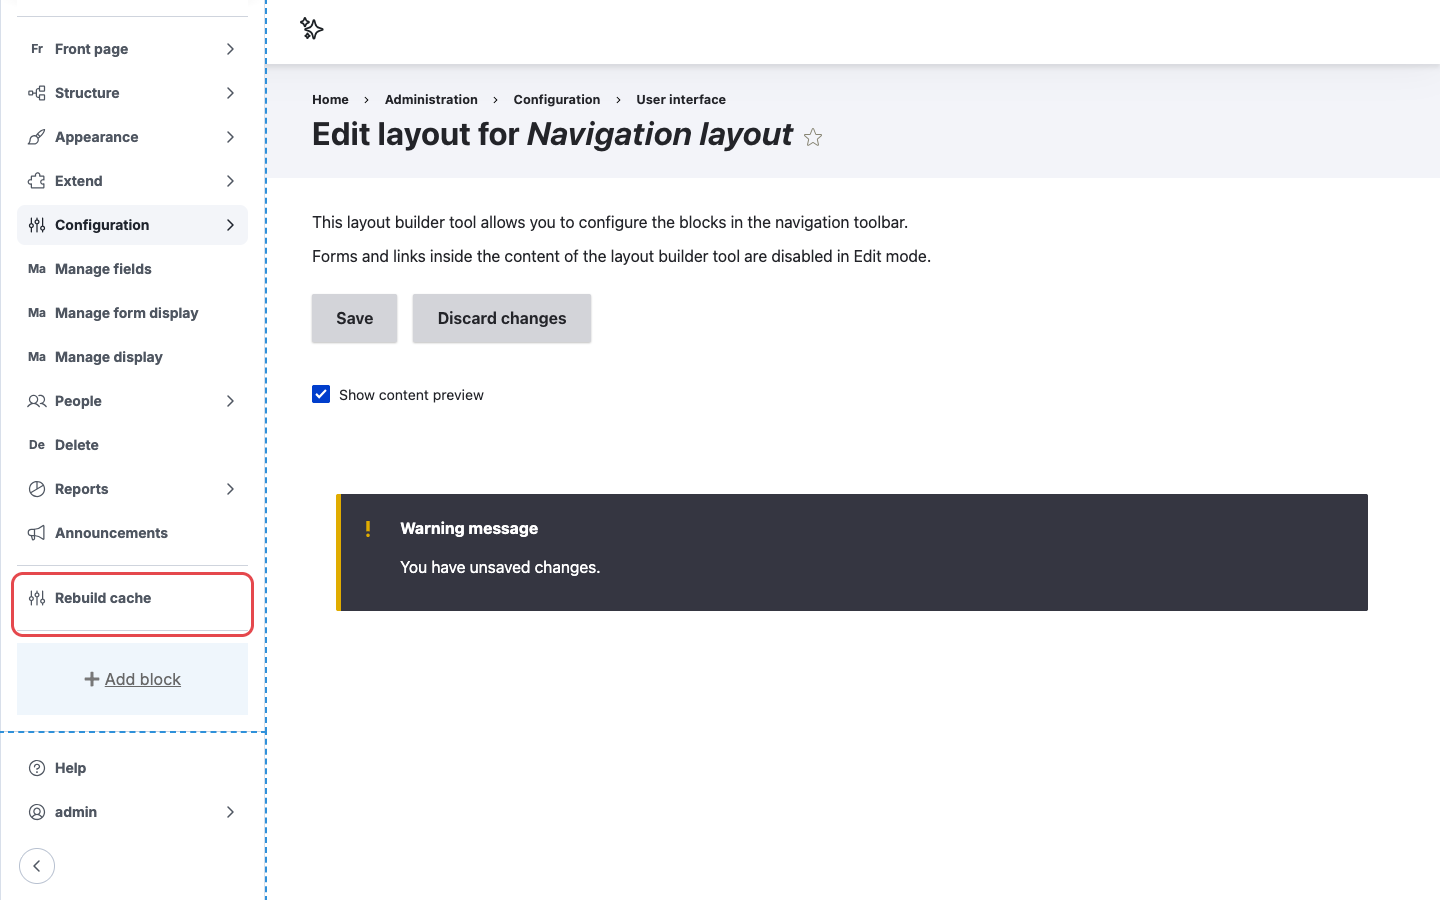This screenshot has height=900, width=1440.
Task: Open the Manage fields menu item
Action: point(132,269)
